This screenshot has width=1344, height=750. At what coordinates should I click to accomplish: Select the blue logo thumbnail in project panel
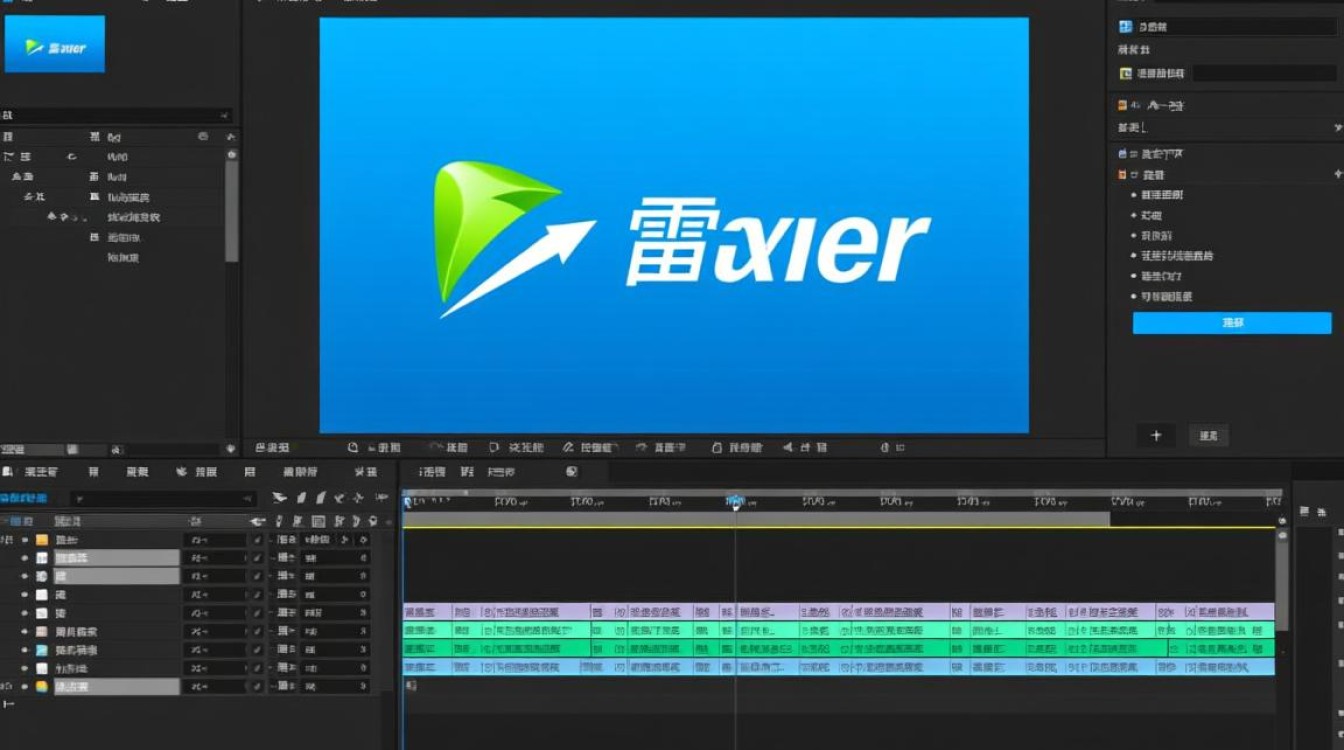pyautogui.click(x=55, y=43)
